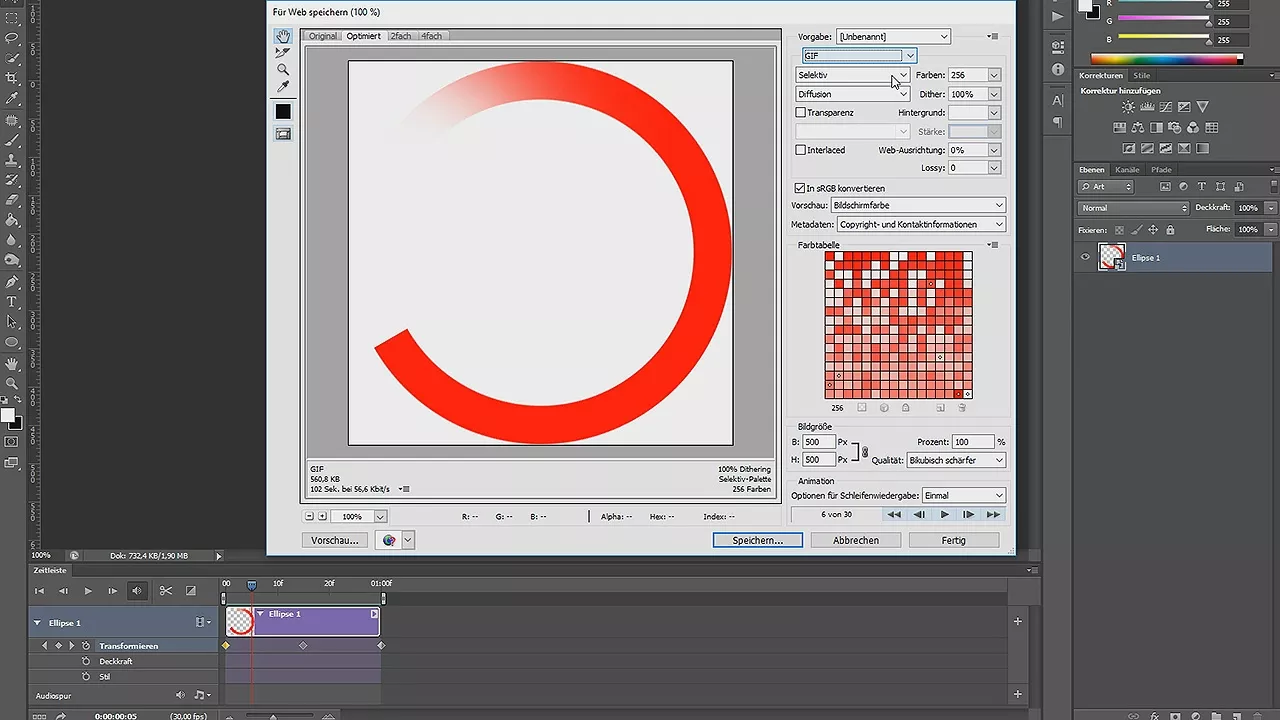The width and height of the screenshot is (1280, 720).
Task: Open a Curves adjustment from Korrektur hinzufügen
Action: tap(1165, 107)
